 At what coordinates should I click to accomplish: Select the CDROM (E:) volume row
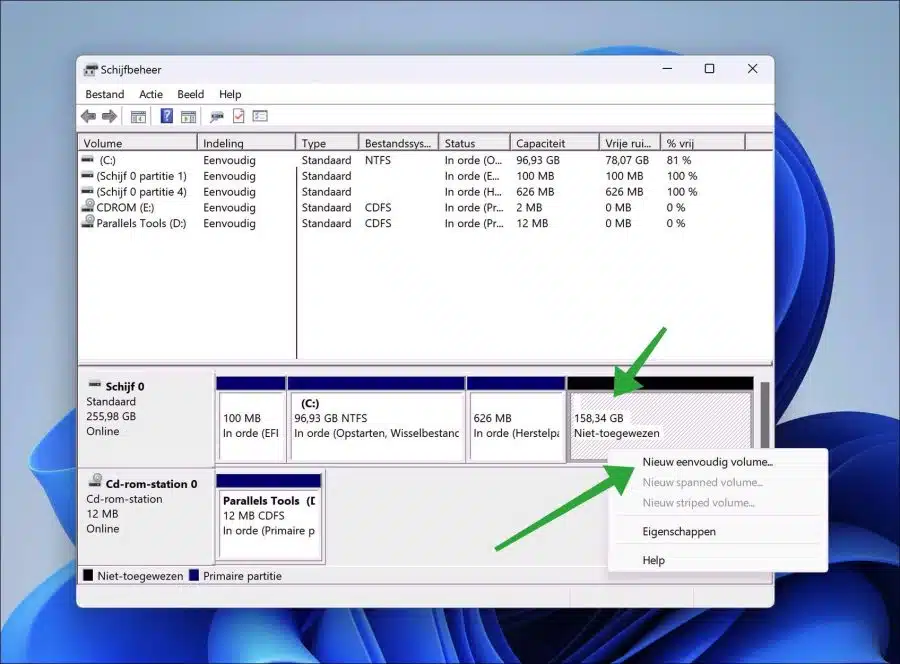click(425, 208)
